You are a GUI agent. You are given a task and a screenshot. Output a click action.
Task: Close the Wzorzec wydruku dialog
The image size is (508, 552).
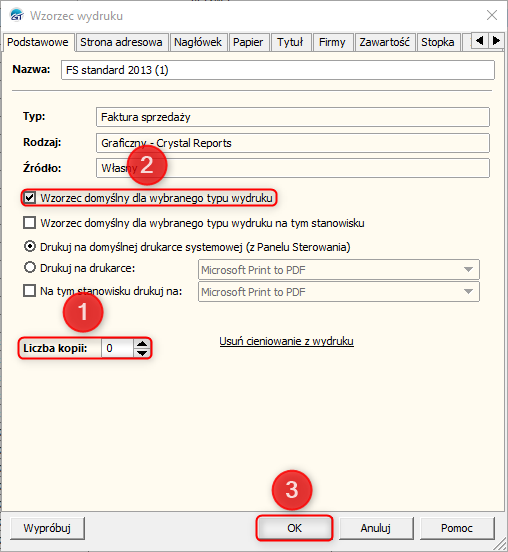[491, 15]
